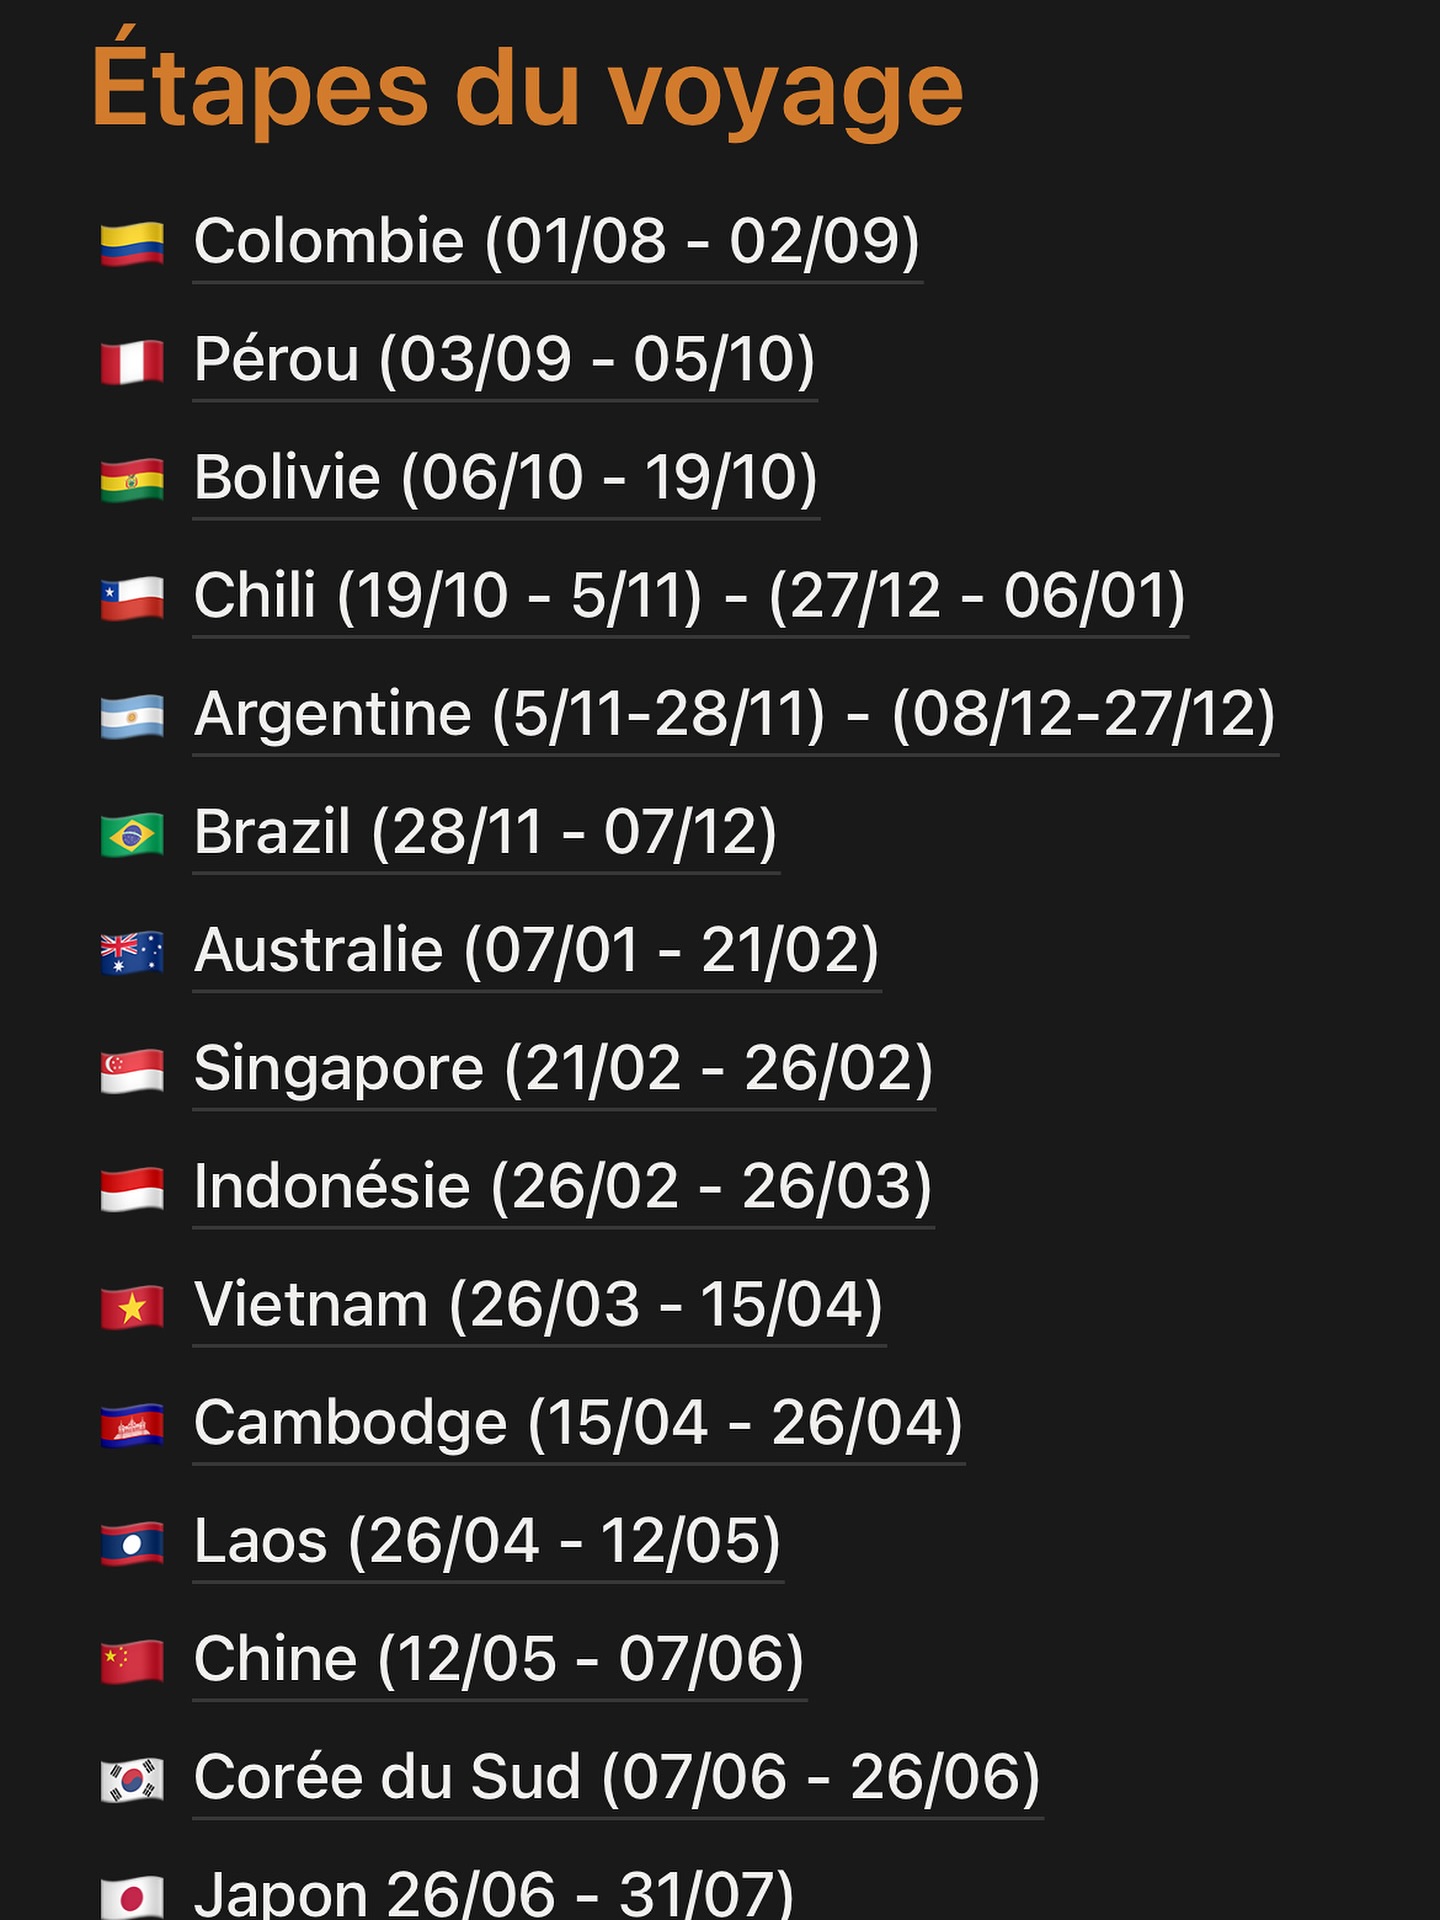Click the Australia flag icon
The image size is (1440, 1920).
click(x=132, y=952)
